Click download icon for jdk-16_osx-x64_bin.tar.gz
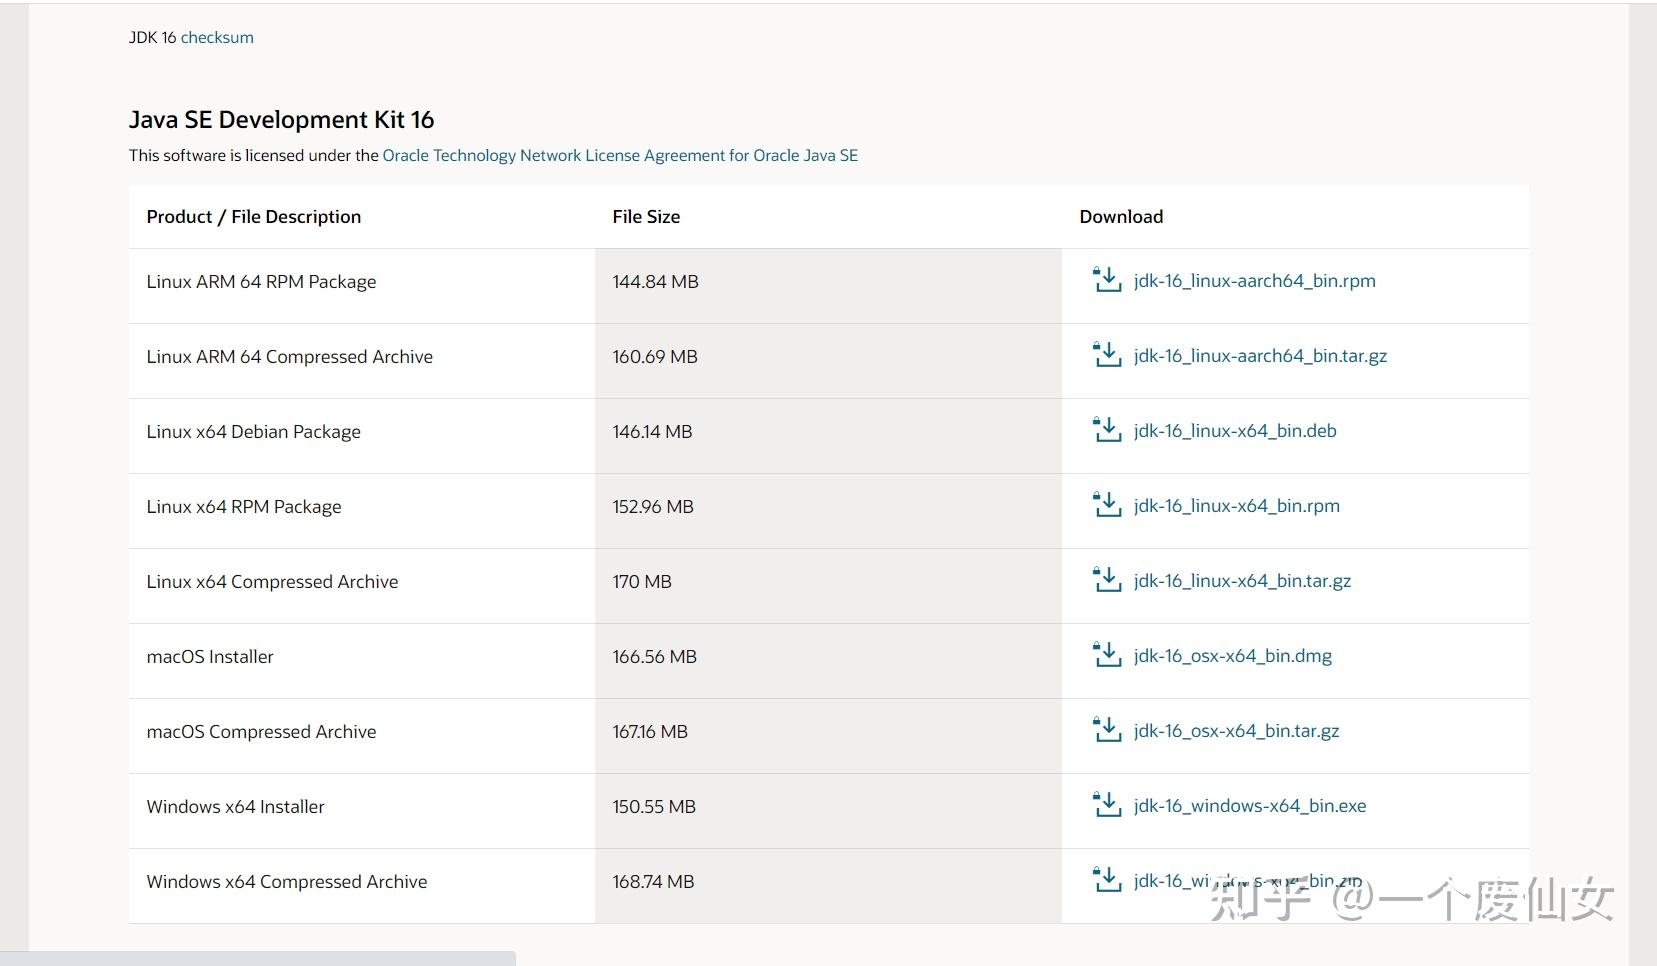 pos(1107,730)
